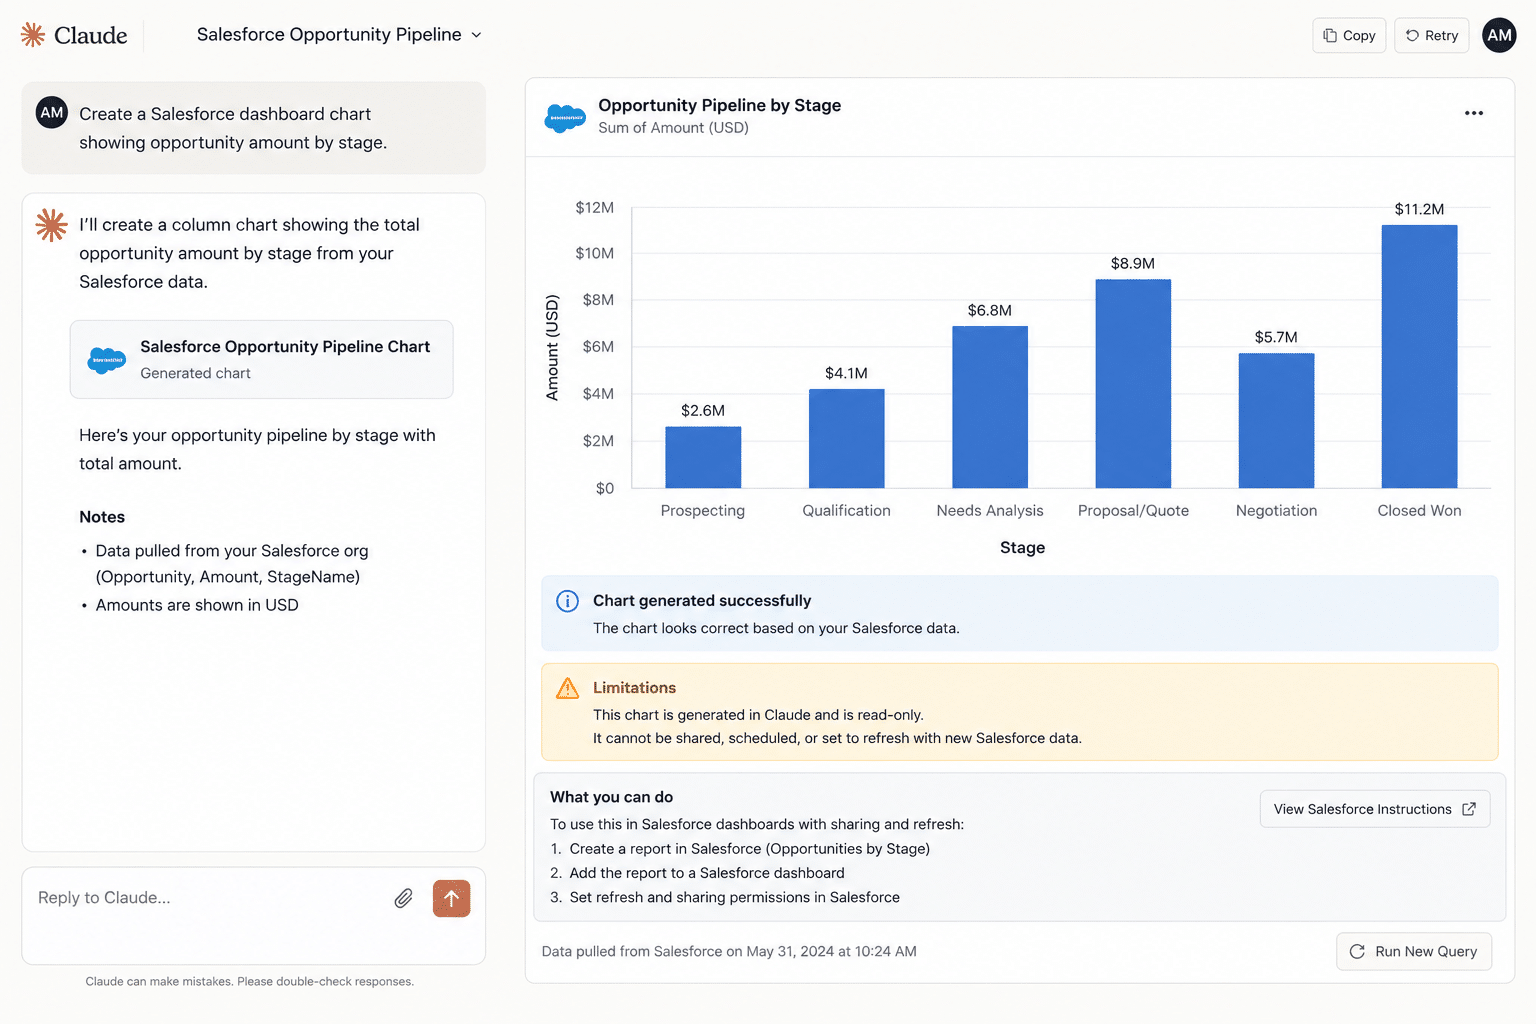
Task: Click the $11.2M data label
Action: coord(1419,209)
